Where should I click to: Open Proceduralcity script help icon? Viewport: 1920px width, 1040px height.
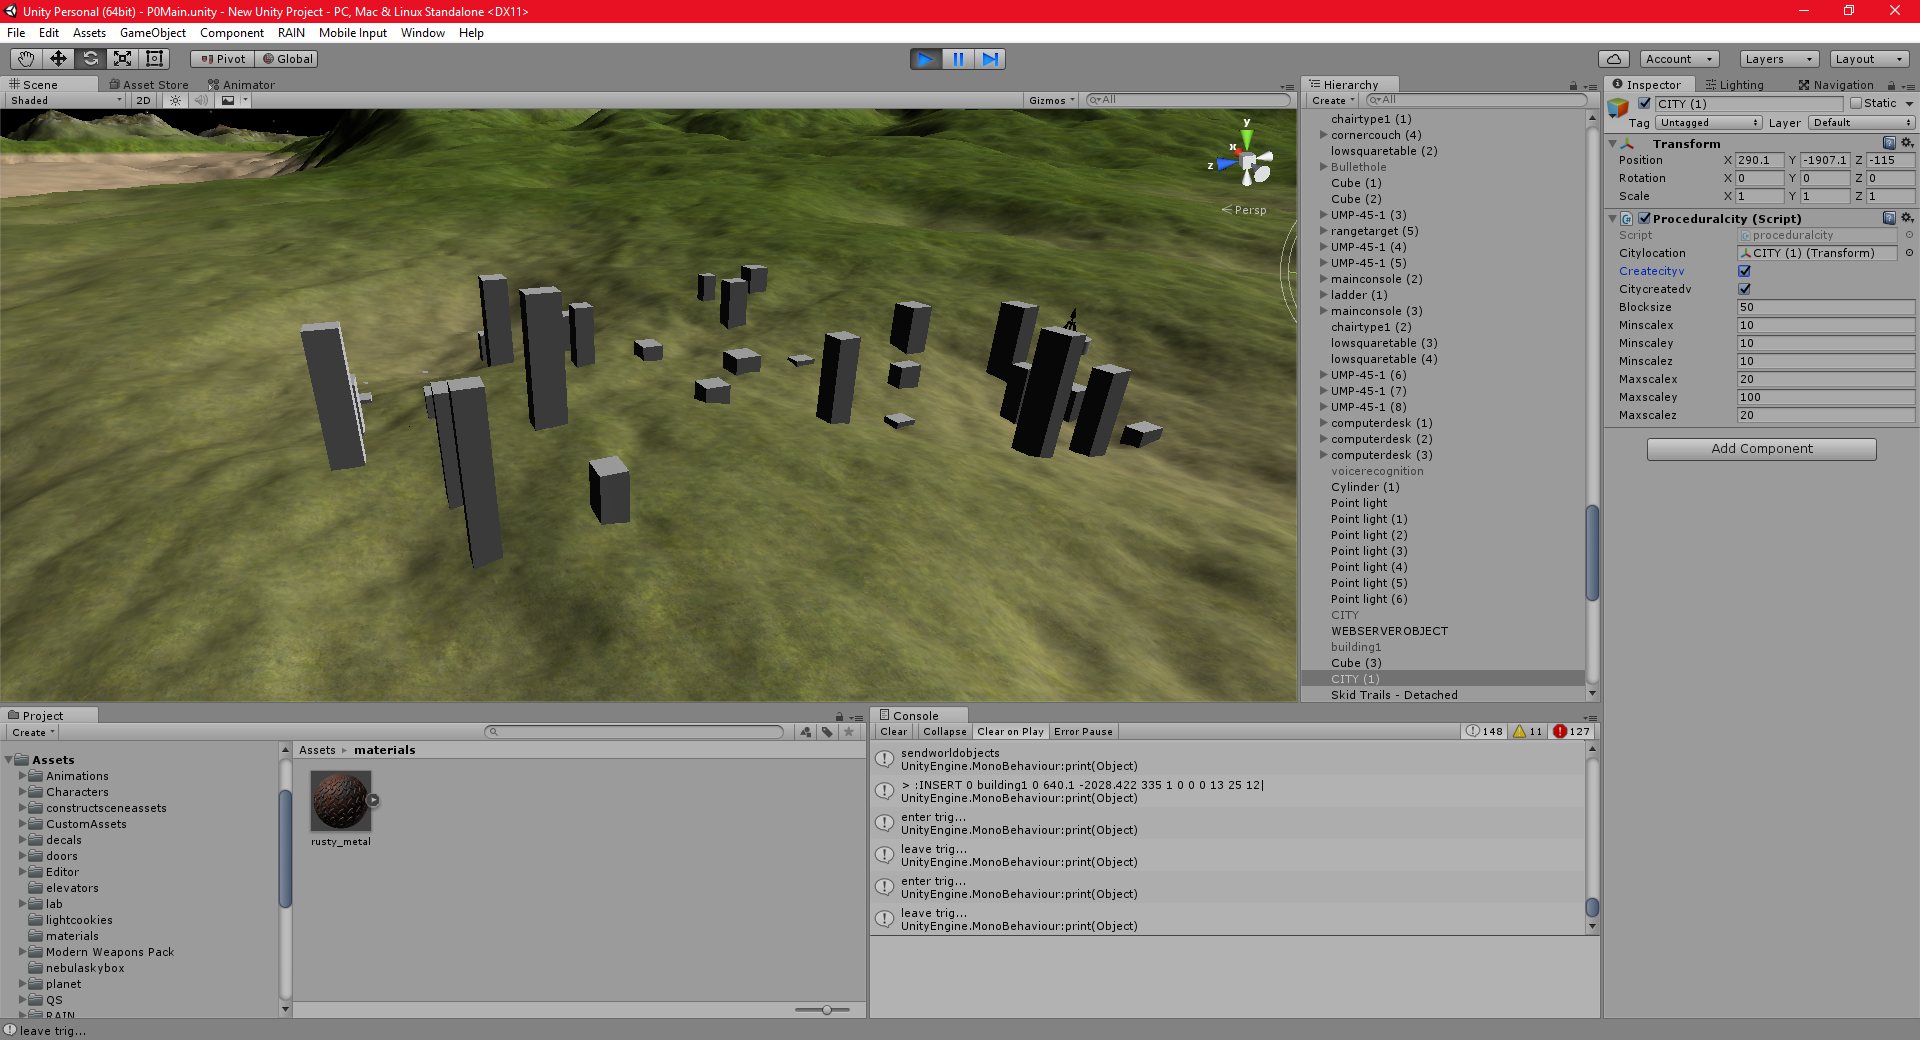point(1889,218)
